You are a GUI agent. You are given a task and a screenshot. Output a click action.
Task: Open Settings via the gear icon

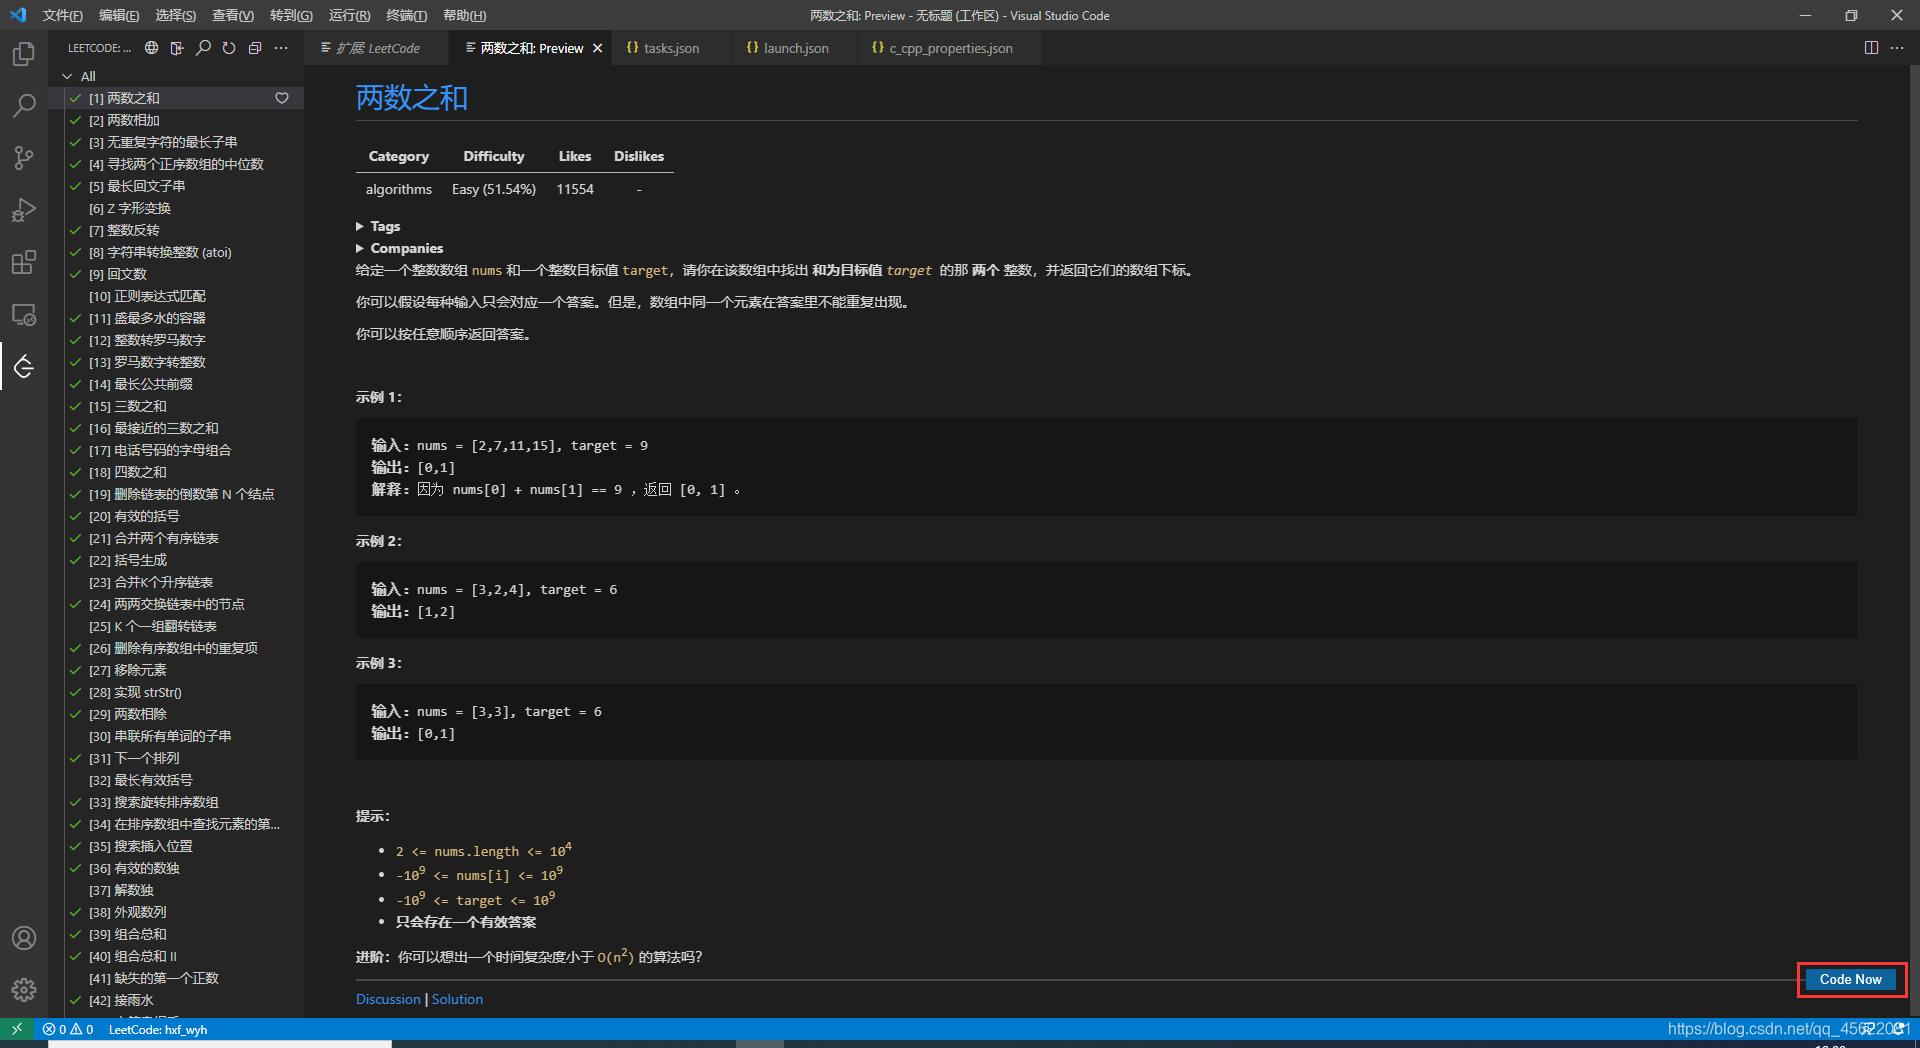tap(23, 990)
